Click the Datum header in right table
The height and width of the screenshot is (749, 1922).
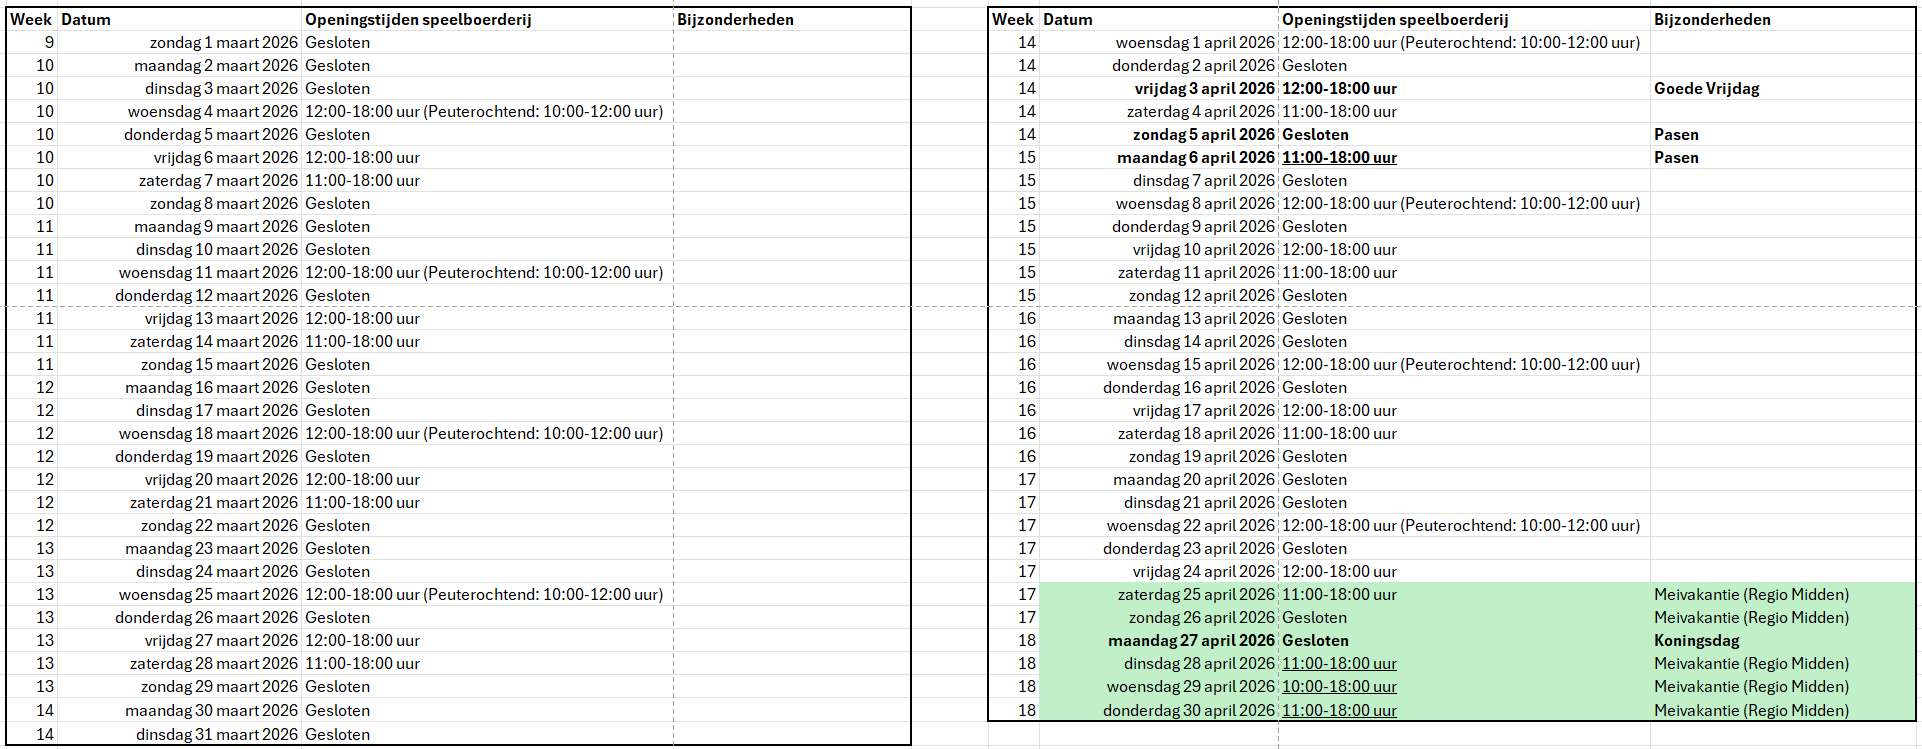(1067, 20)
